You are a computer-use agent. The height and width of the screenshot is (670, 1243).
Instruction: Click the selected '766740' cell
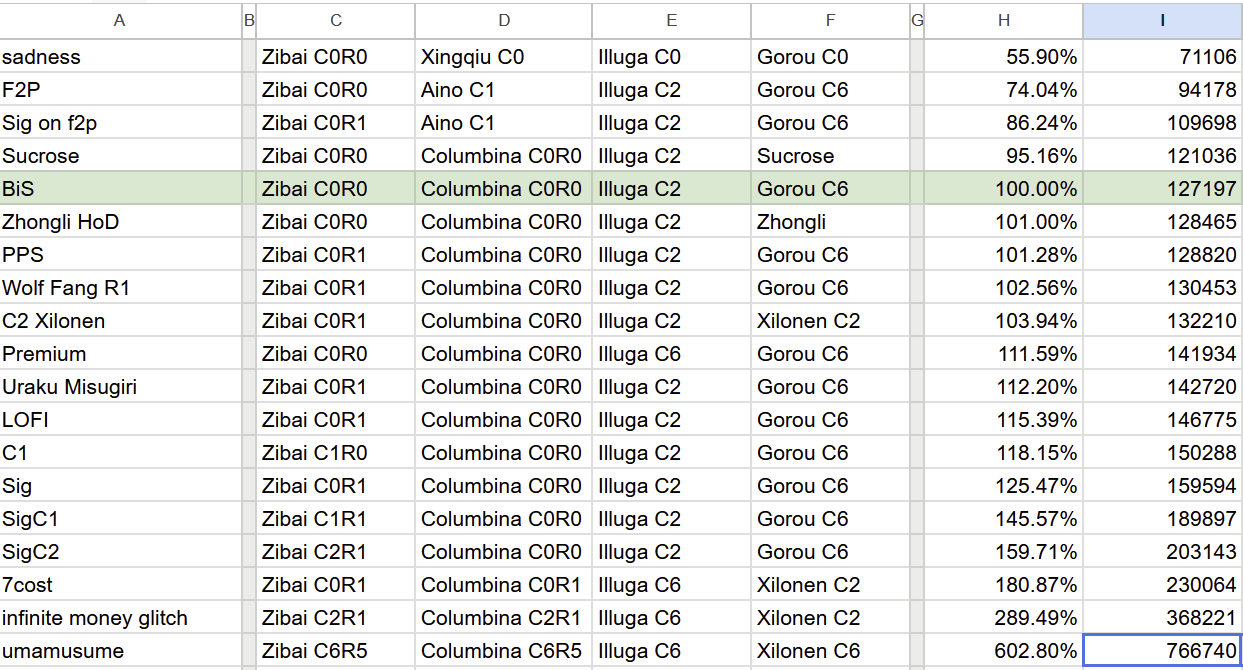tap(1162, 651)
